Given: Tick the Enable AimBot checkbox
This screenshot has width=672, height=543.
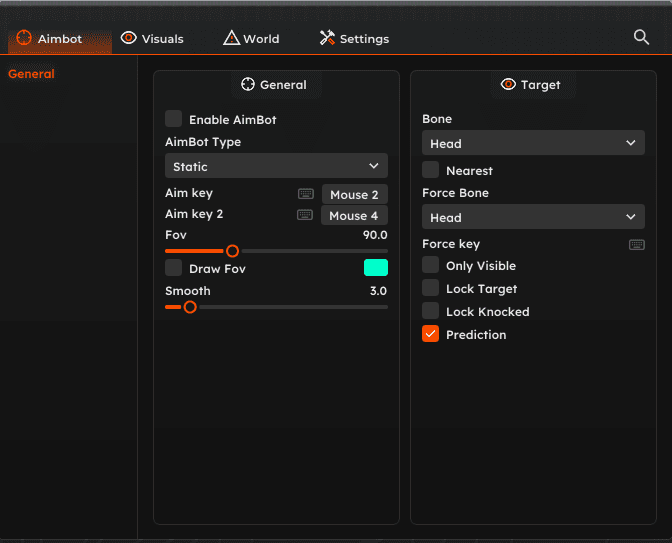Looking at the screenshot, I should pyautogui.click(x=174, y=119).
